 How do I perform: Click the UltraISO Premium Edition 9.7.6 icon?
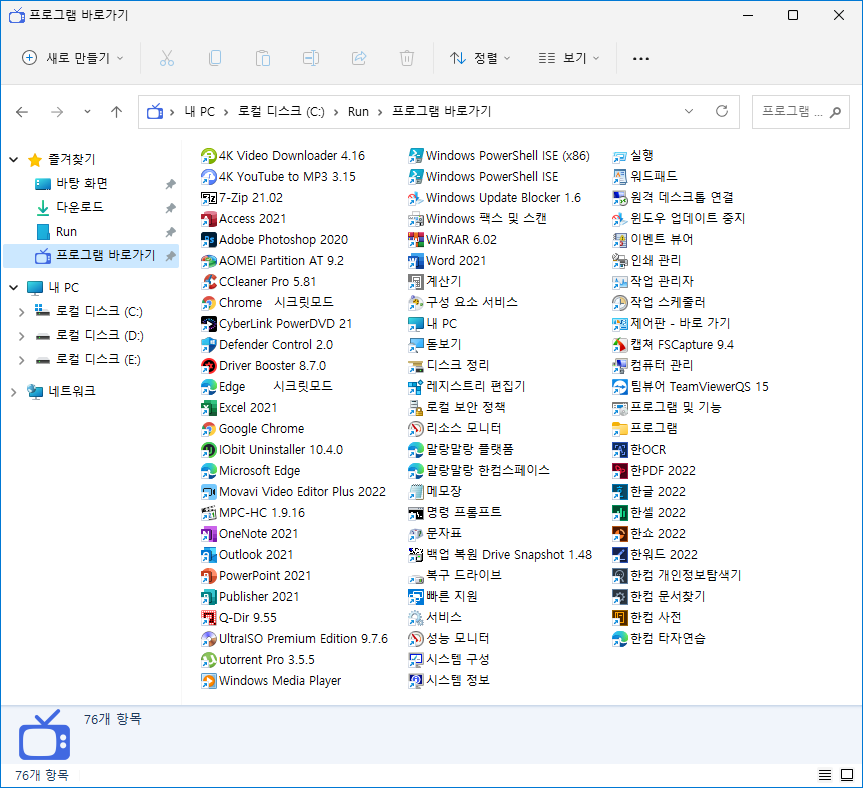click(x=209, y=639)
